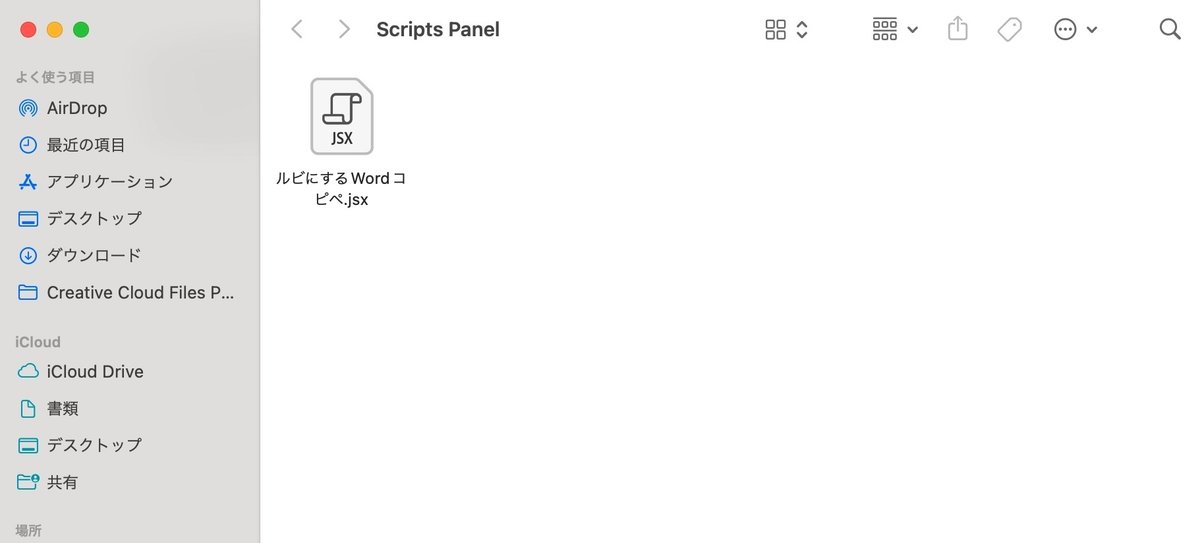The height and width of the screenshot is (543, 1200).
Task: Select AirDrop in the sidebar
Action: [x=76, y=108]
